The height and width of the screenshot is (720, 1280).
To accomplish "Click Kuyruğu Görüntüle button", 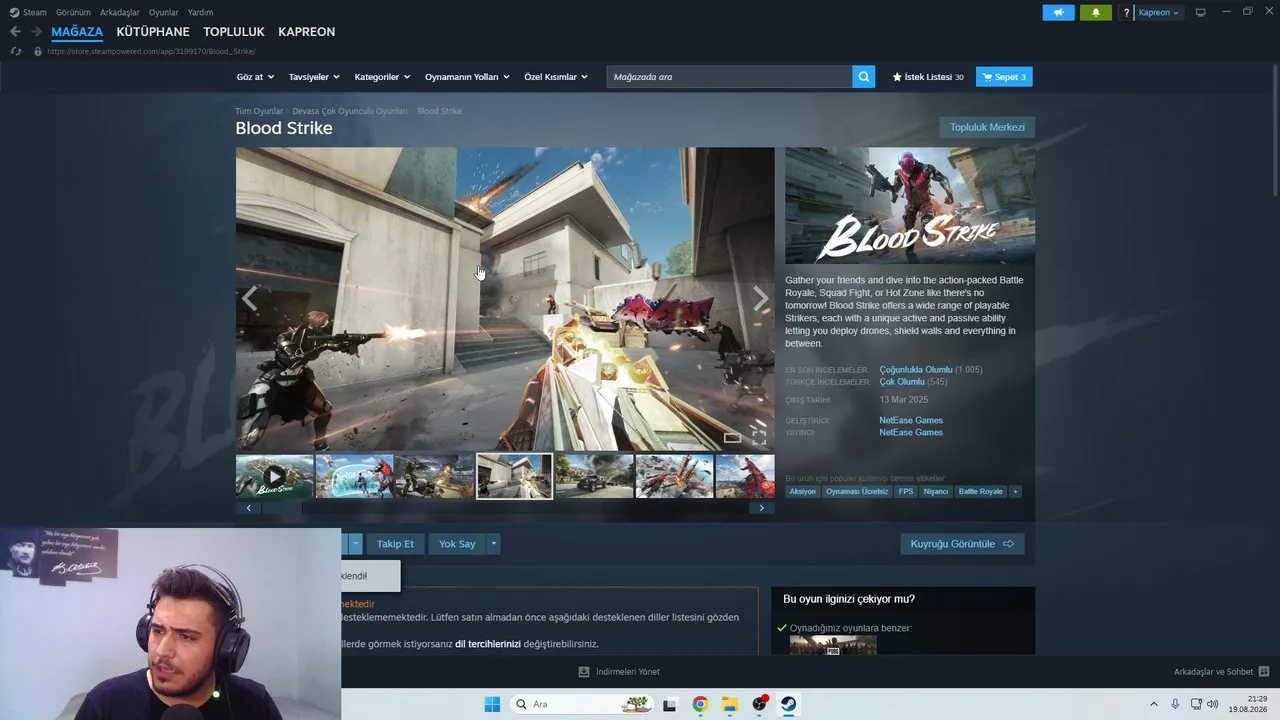I will (x=962, y=544).
